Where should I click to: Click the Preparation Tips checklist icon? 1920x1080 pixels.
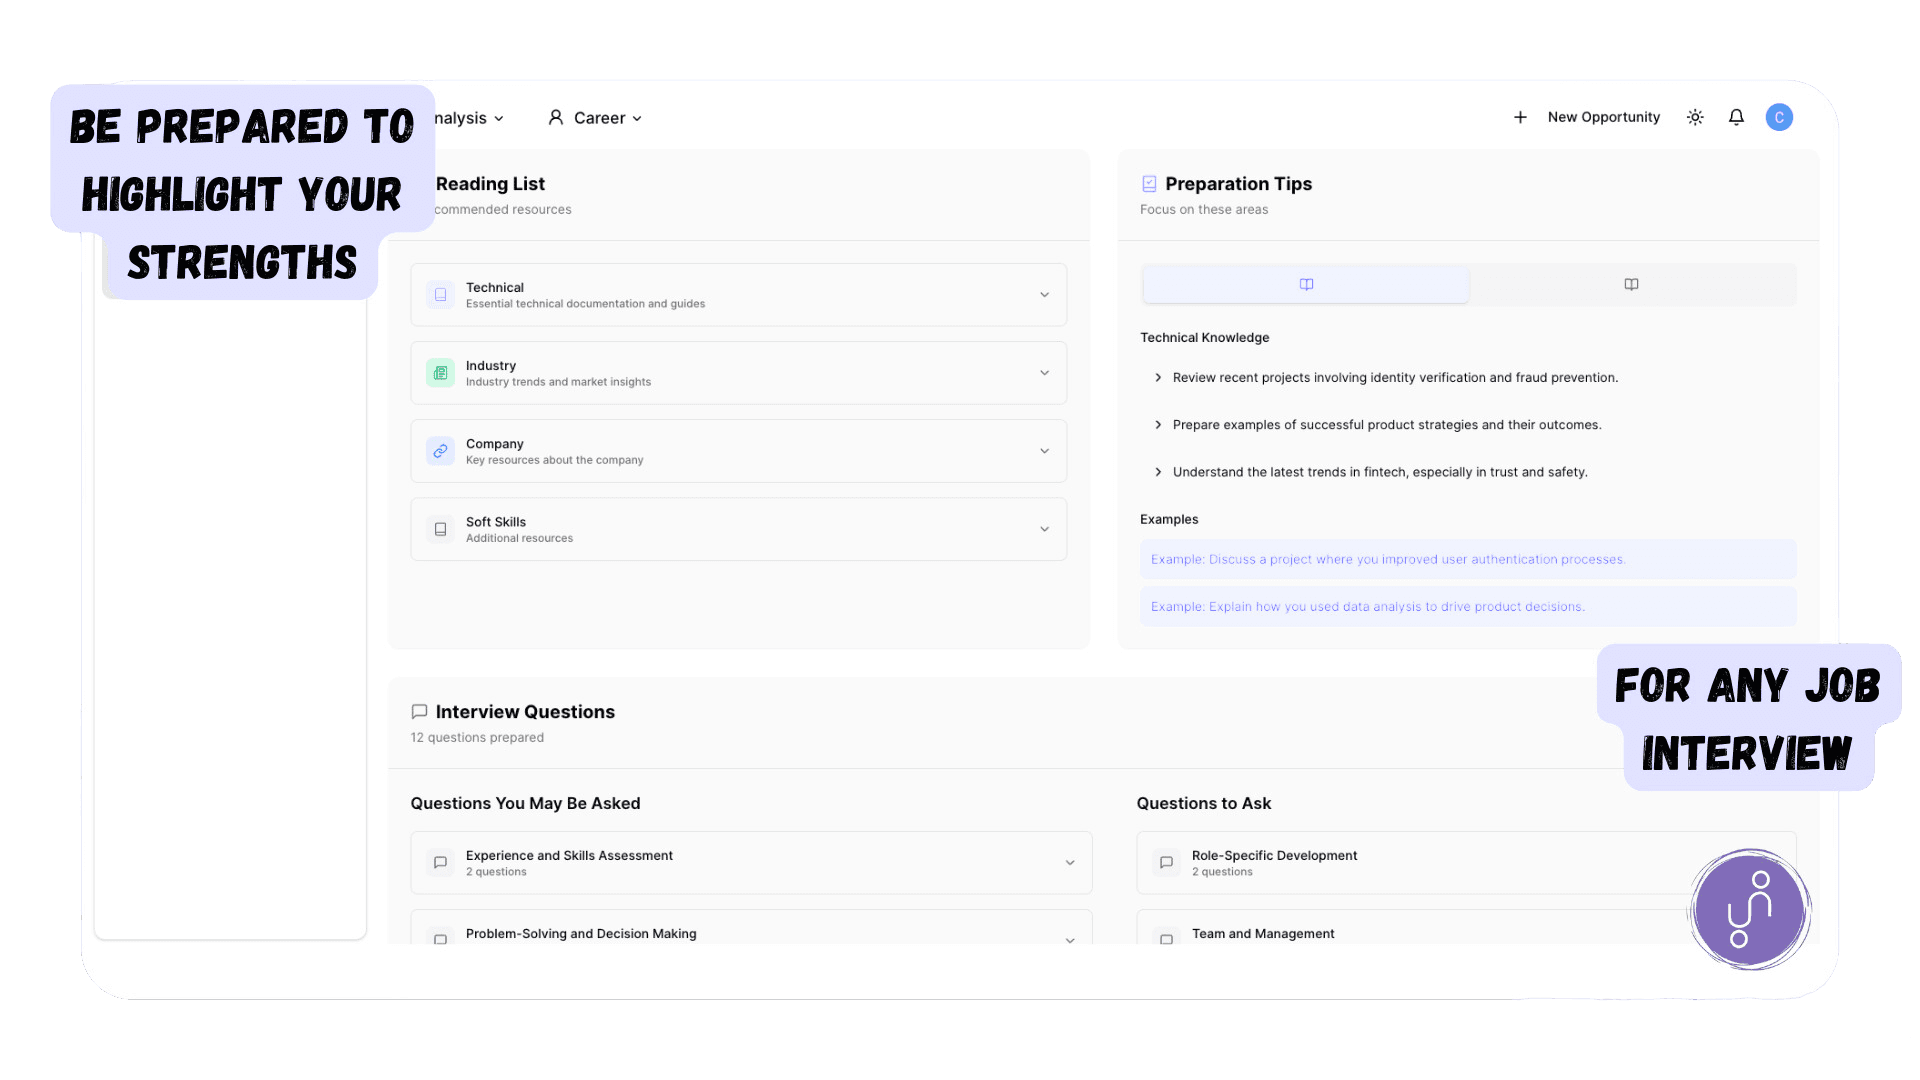[x=1149, y=183]
